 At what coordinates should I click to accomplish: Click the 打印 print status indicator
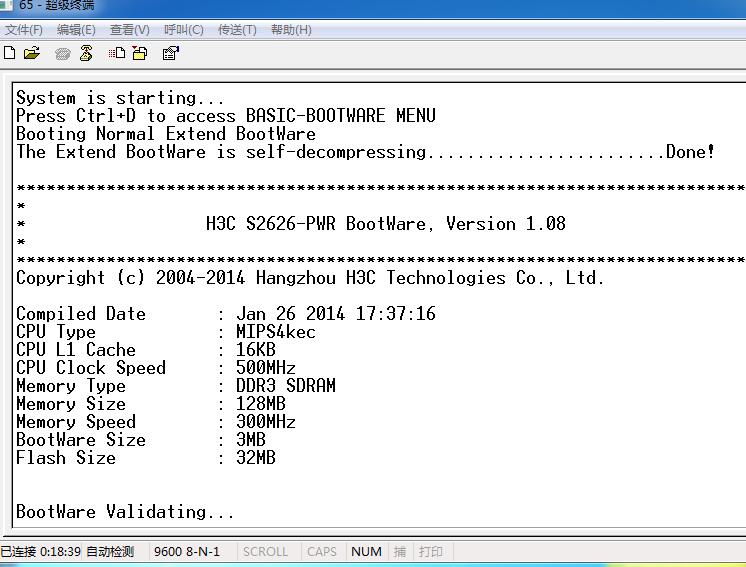pyautogui.click(x=431, y=552)
